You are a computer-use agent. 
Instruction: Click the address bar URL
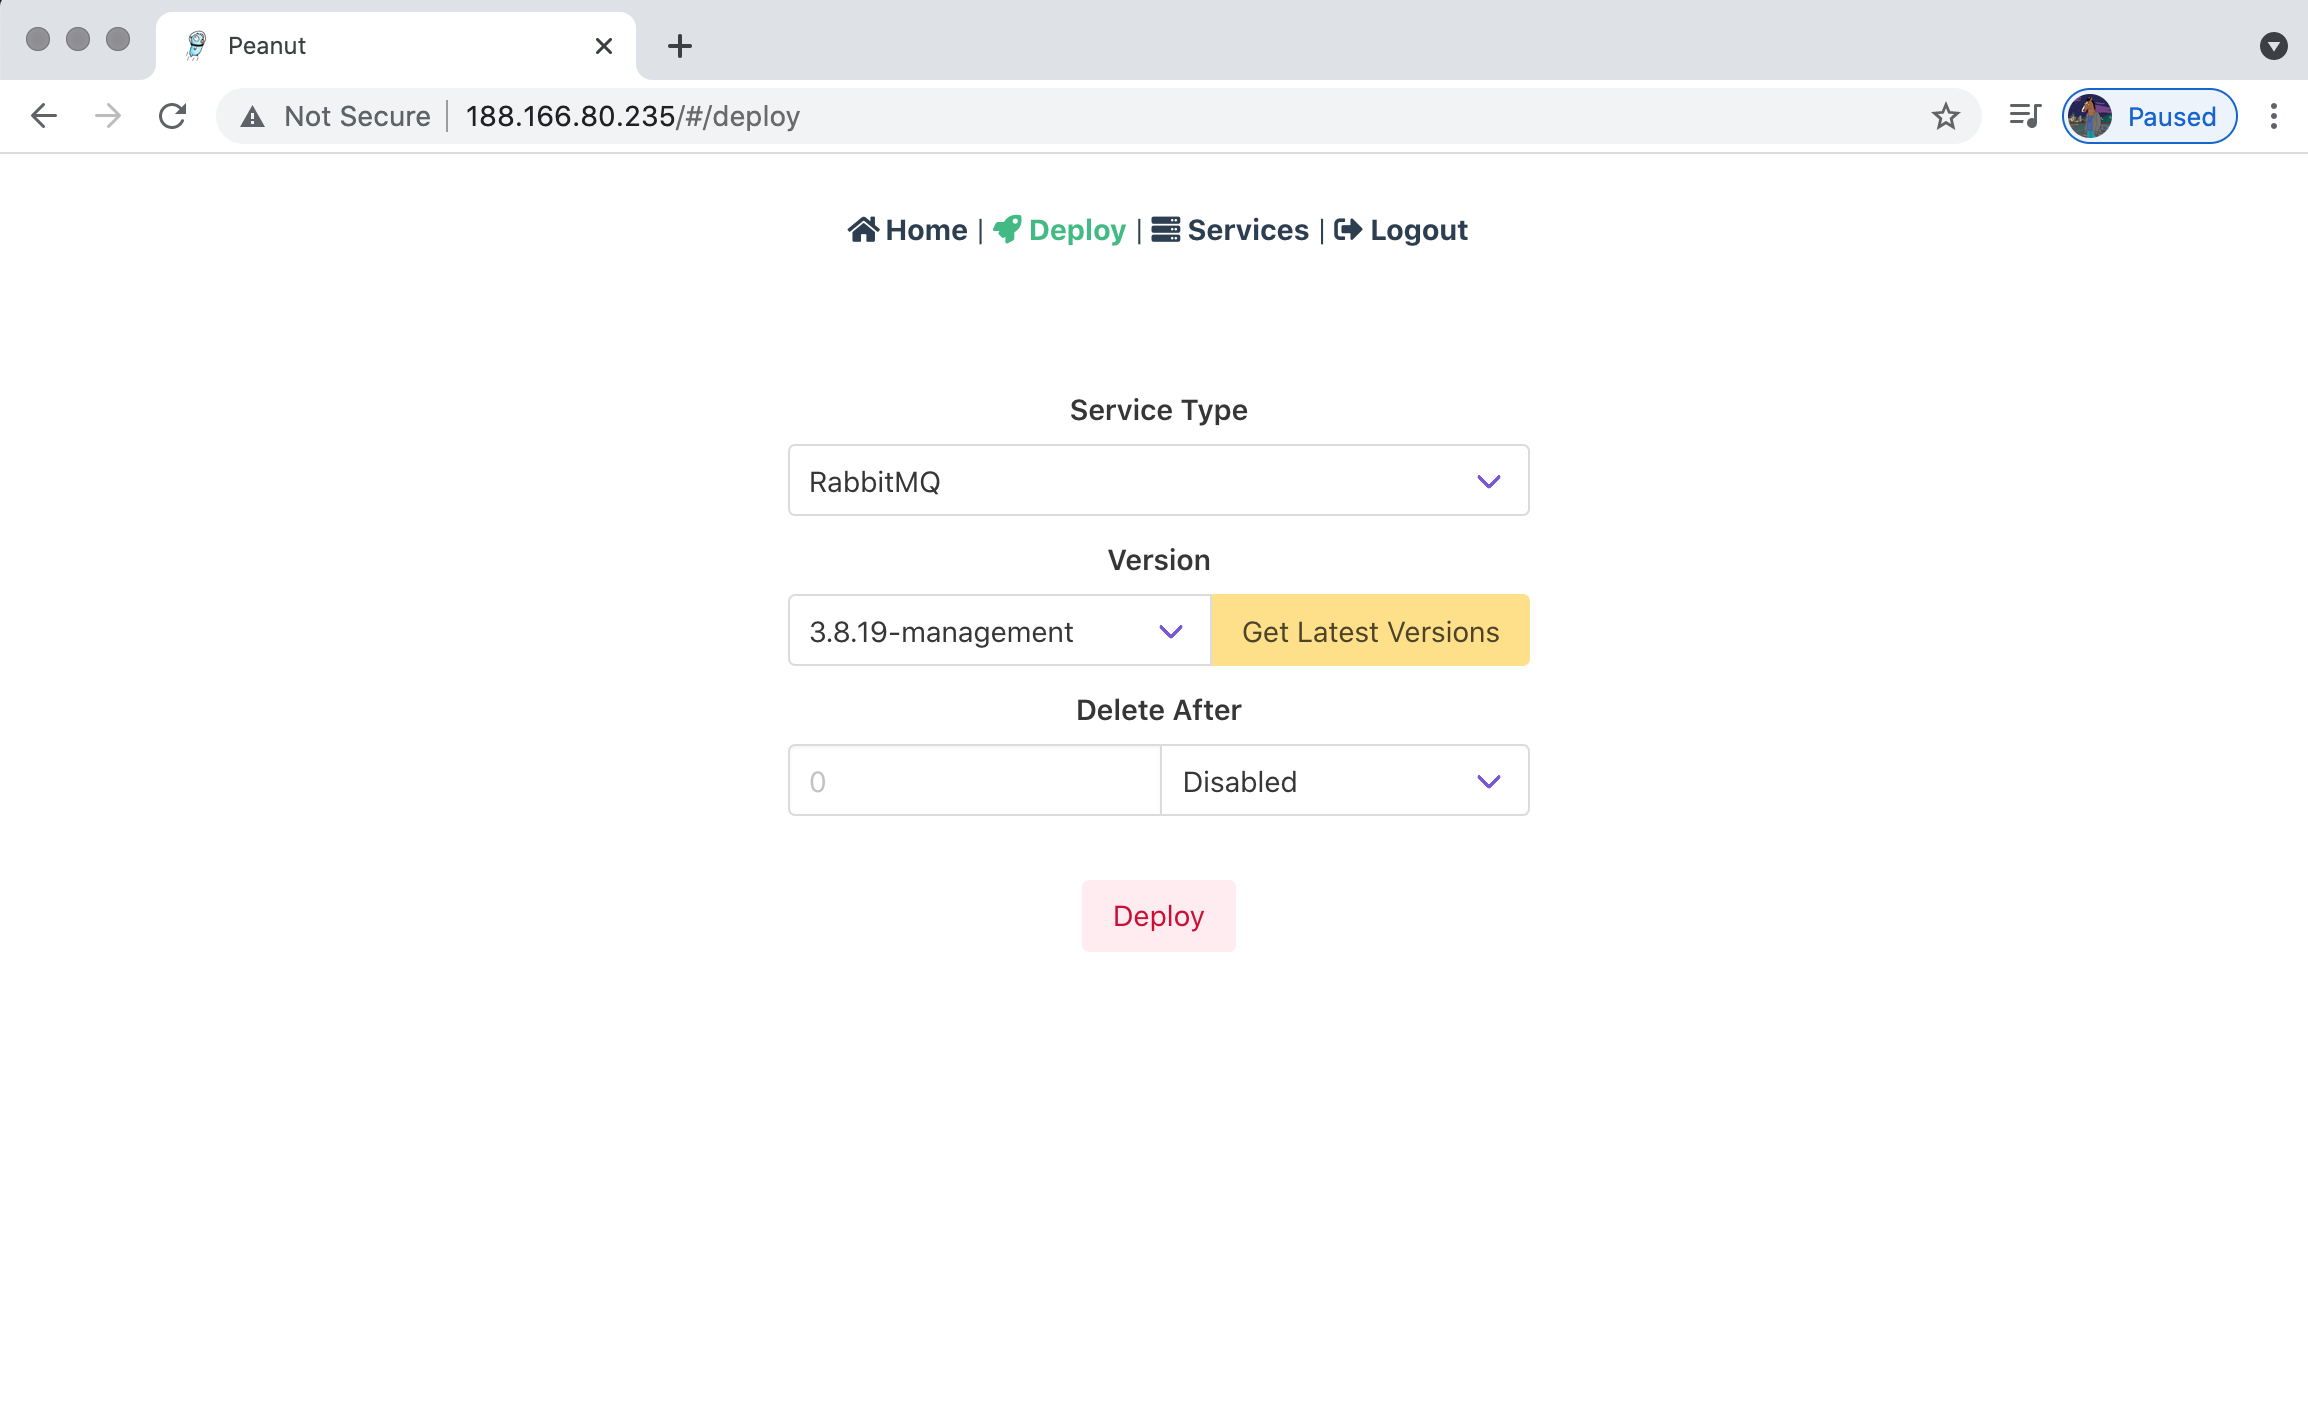click(x=633, y=116)
